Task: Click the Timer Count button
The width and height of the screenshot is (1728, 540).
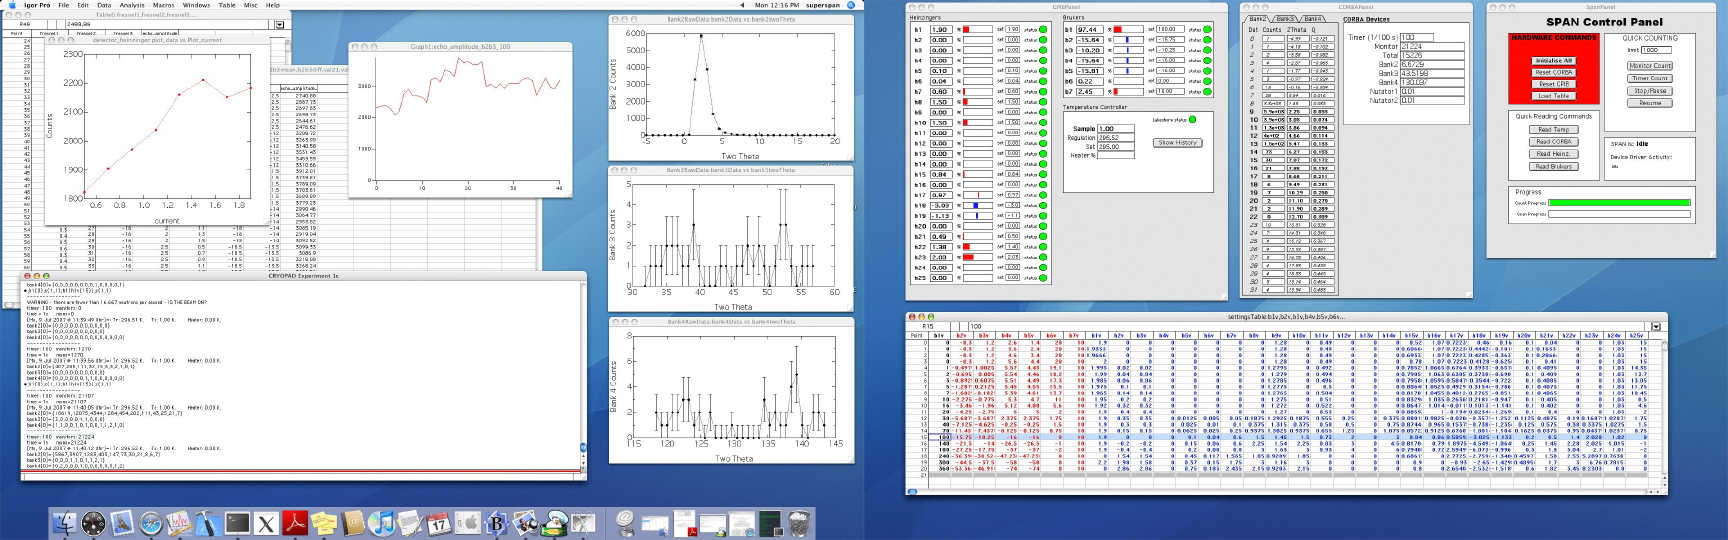Action: click(1650, 78)
